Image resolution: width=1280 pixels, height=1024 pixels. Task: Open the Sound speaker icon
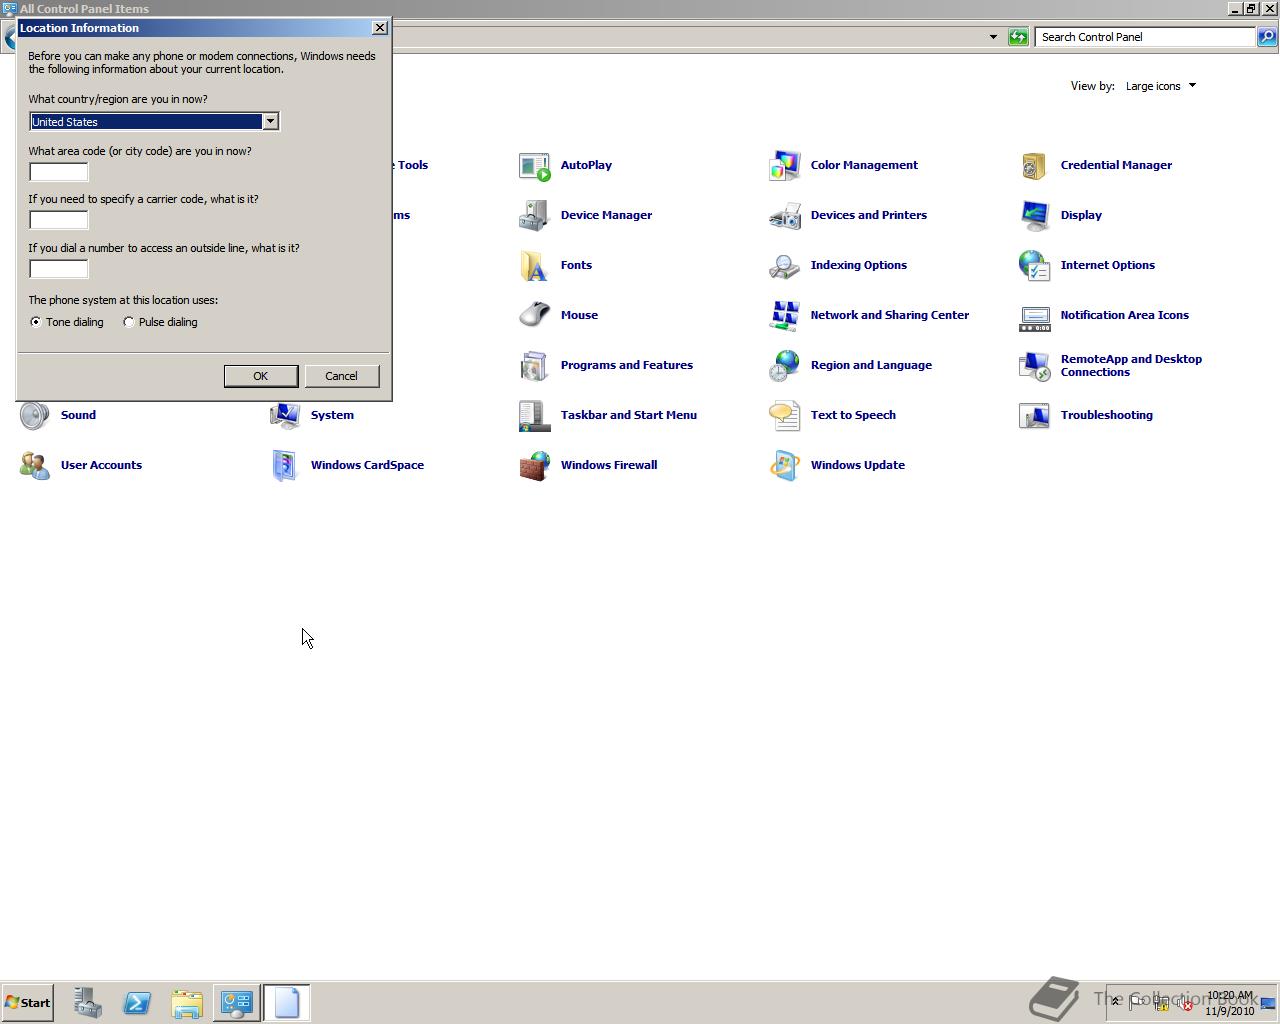(35, 416)
